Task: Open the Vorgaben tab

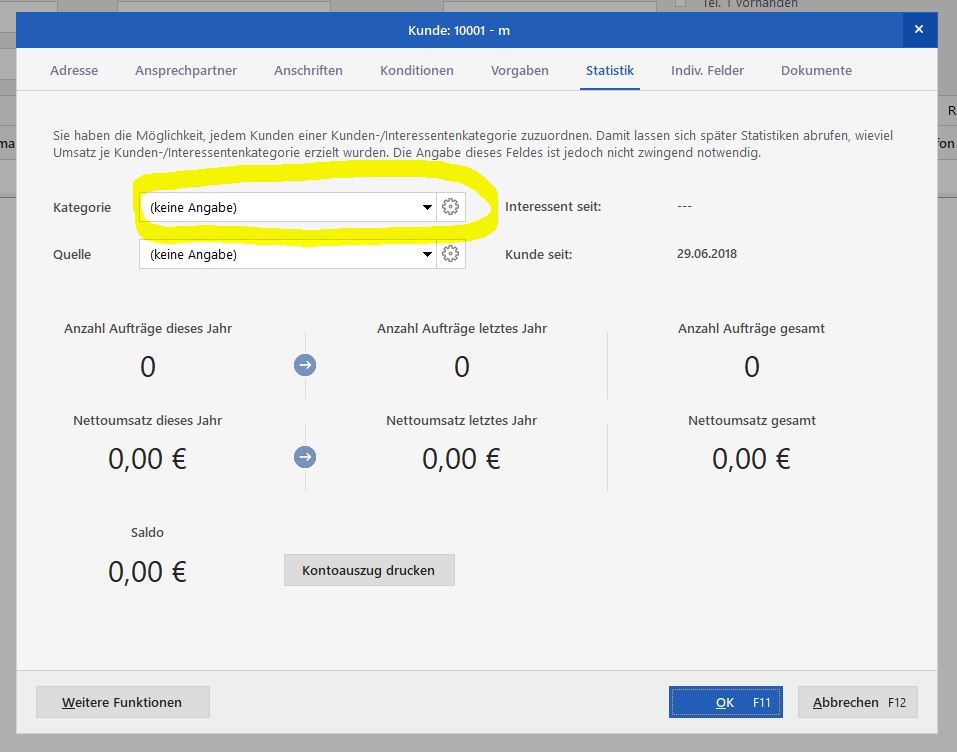Action: (519, 70)
